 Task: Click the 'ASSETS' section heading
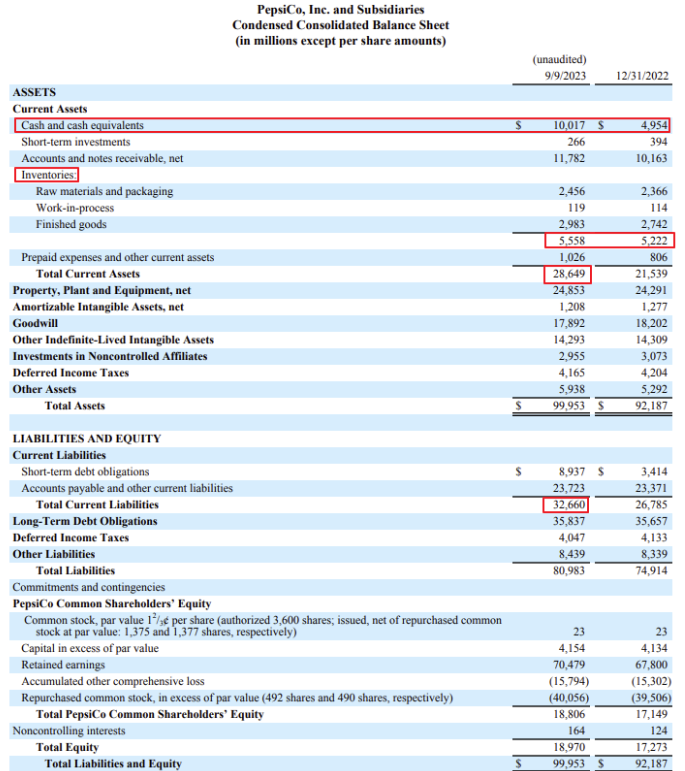pyautogui.click(x=34, y=92)
